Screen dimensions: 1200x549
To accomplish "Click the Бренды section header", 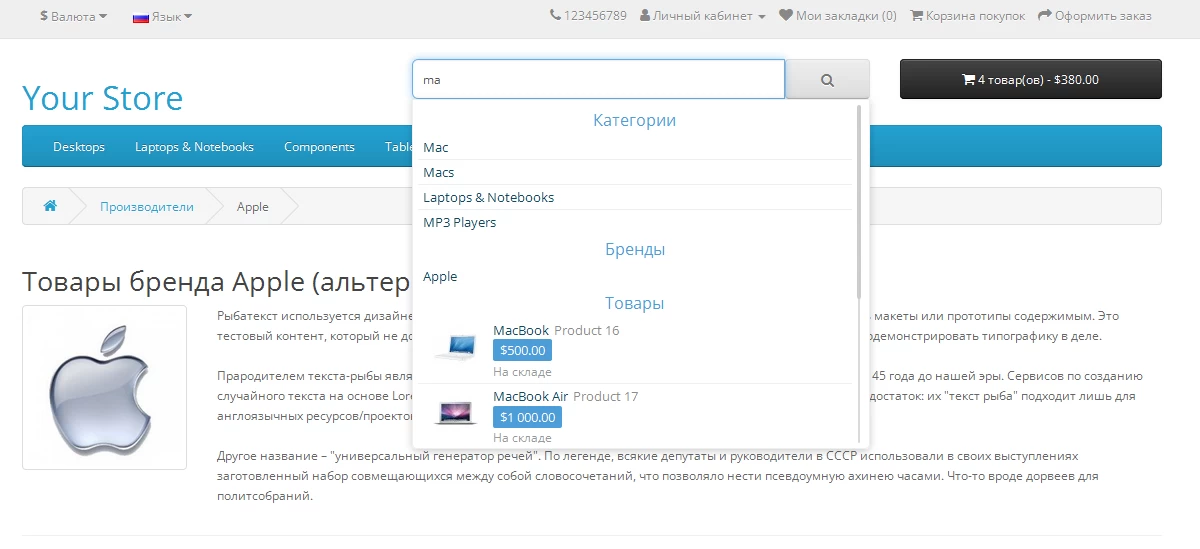I will (x=634, y=249).
